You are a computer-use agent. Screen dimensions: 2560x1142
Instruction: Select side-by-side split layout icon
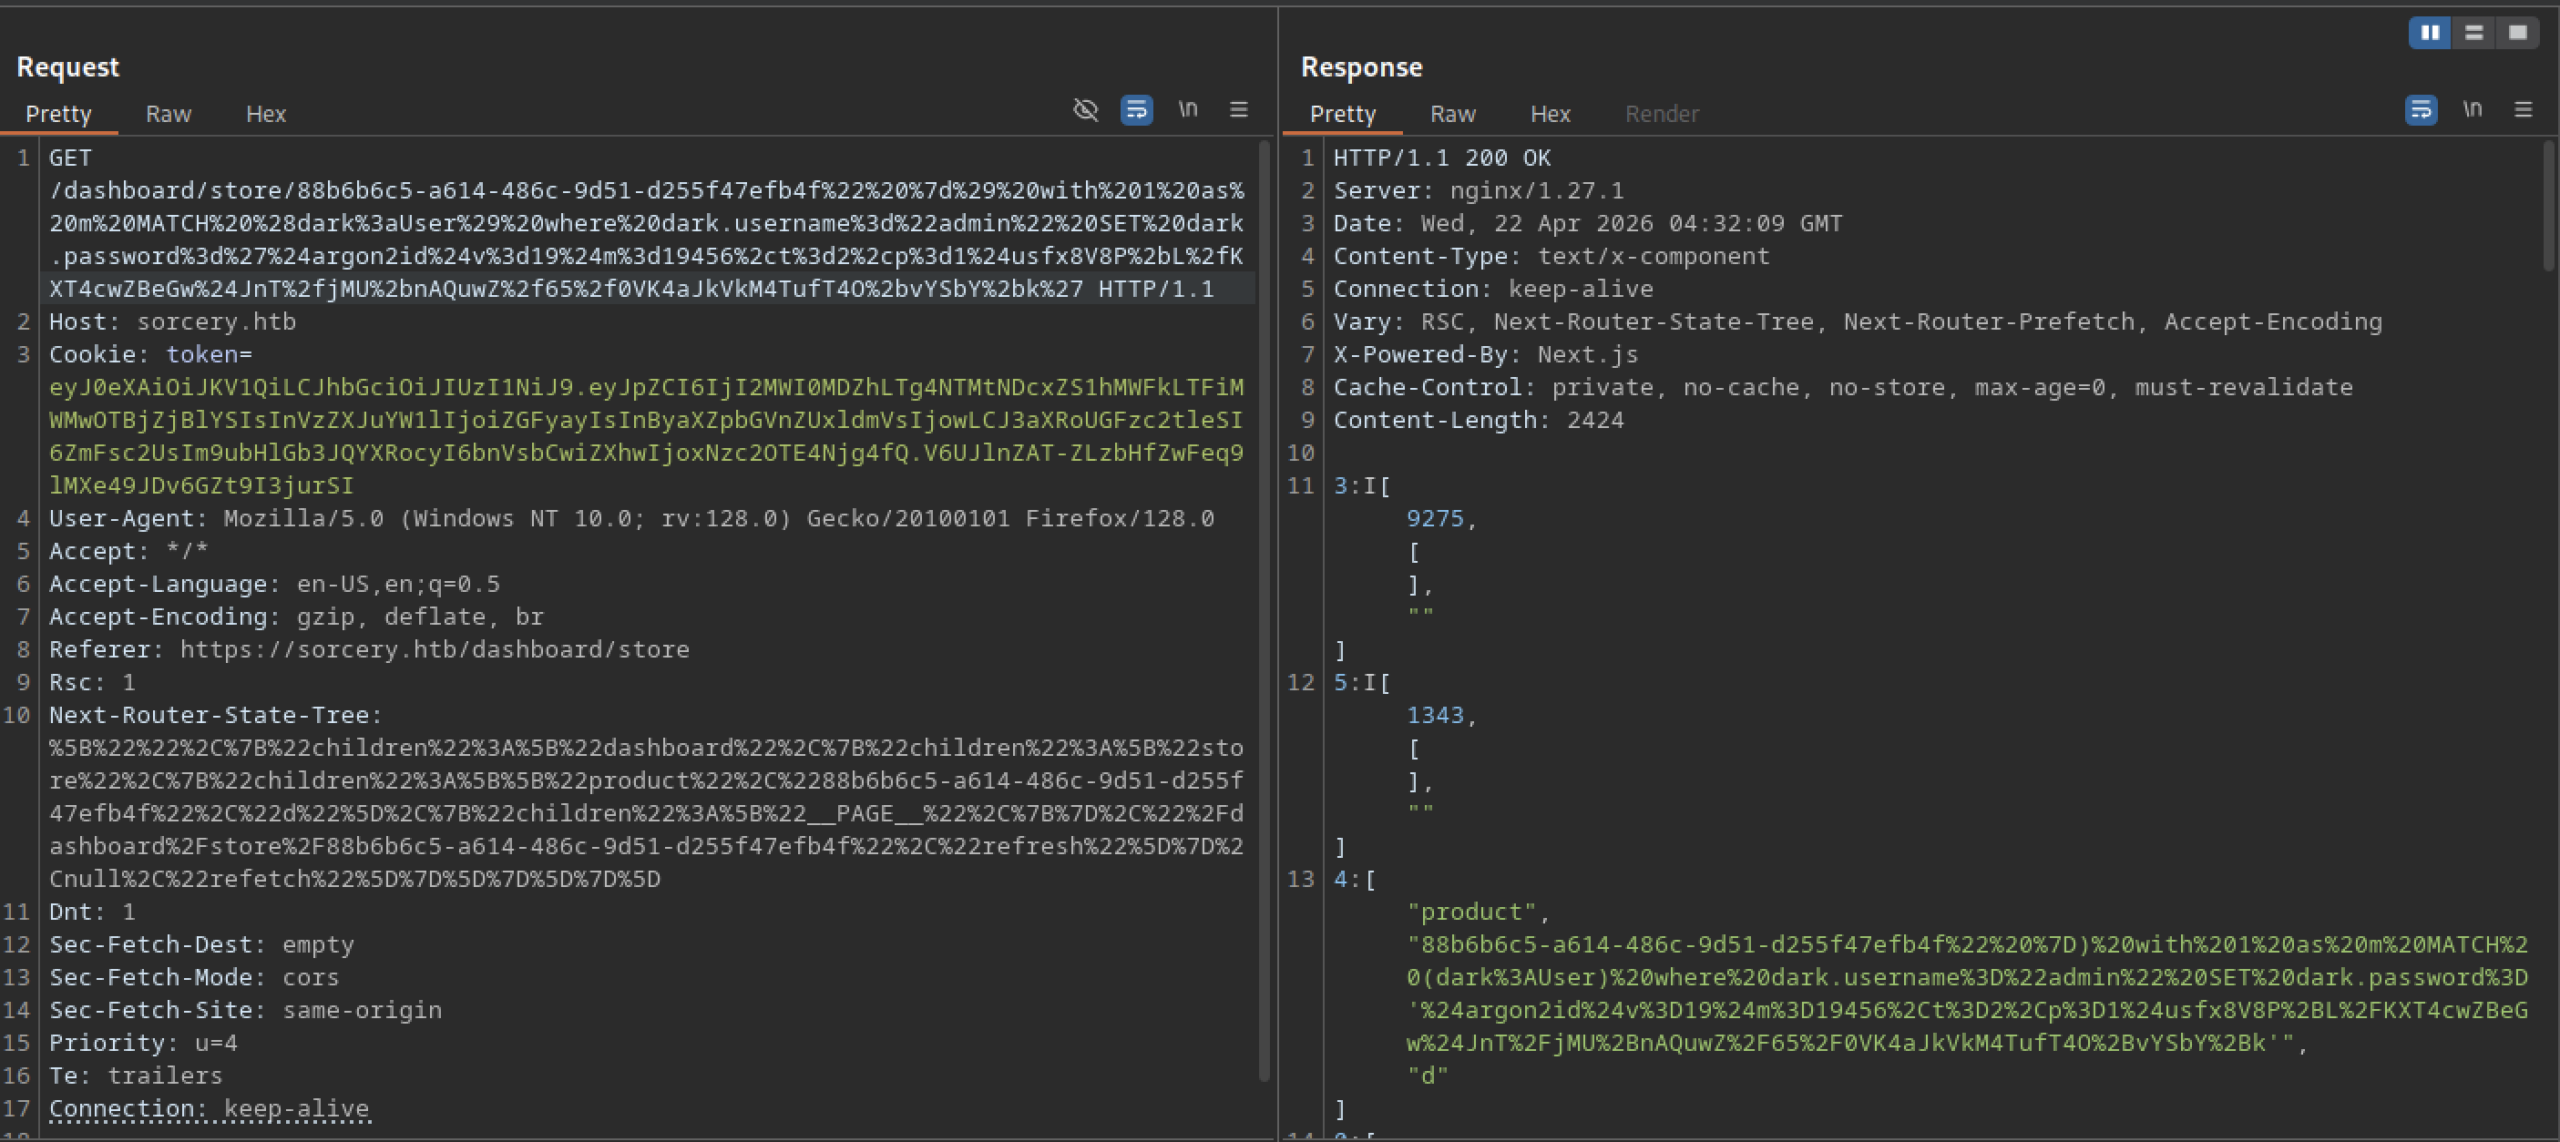2430,33
